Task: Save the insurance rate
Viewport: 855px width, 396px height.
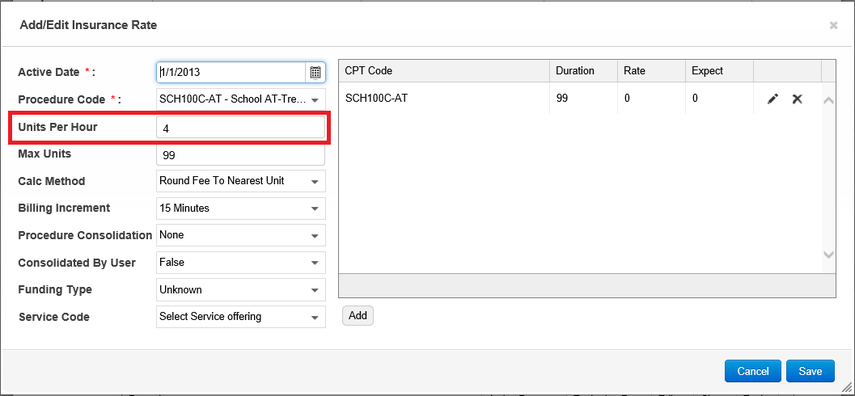Action: [x=810, y=371]
